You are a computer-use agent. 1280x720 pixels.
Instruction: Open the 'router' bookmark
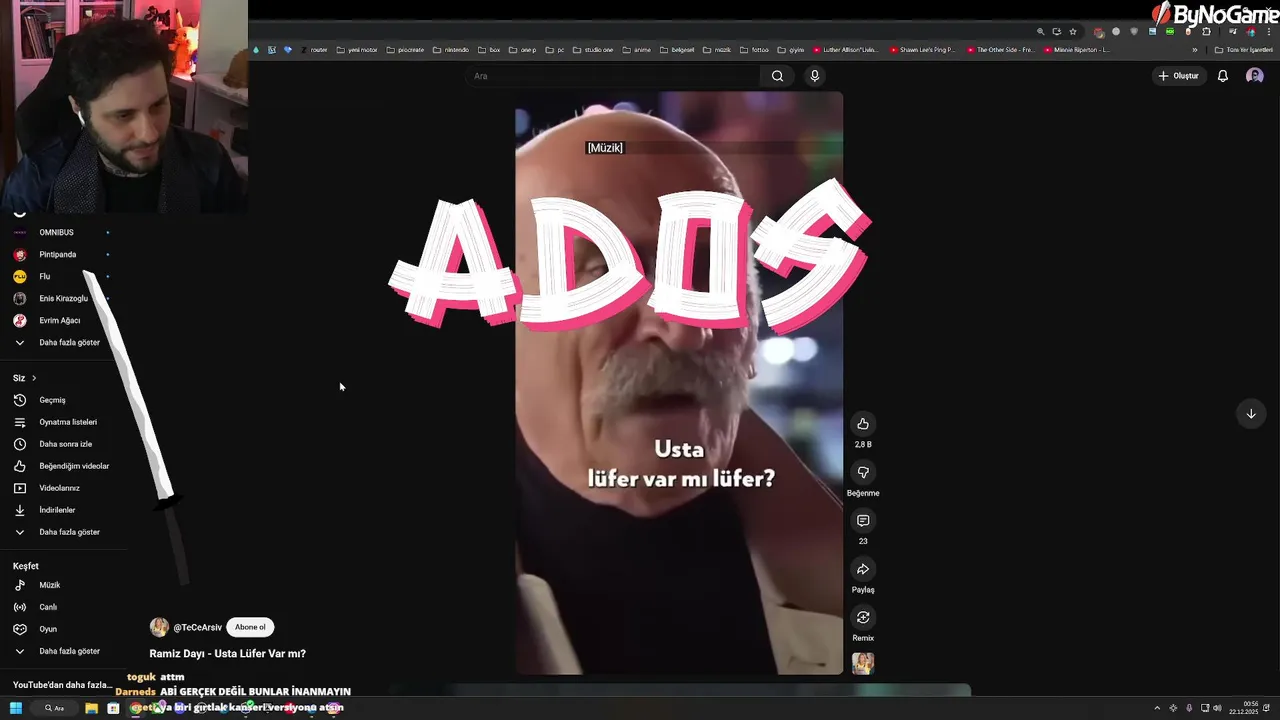[314, 49]
